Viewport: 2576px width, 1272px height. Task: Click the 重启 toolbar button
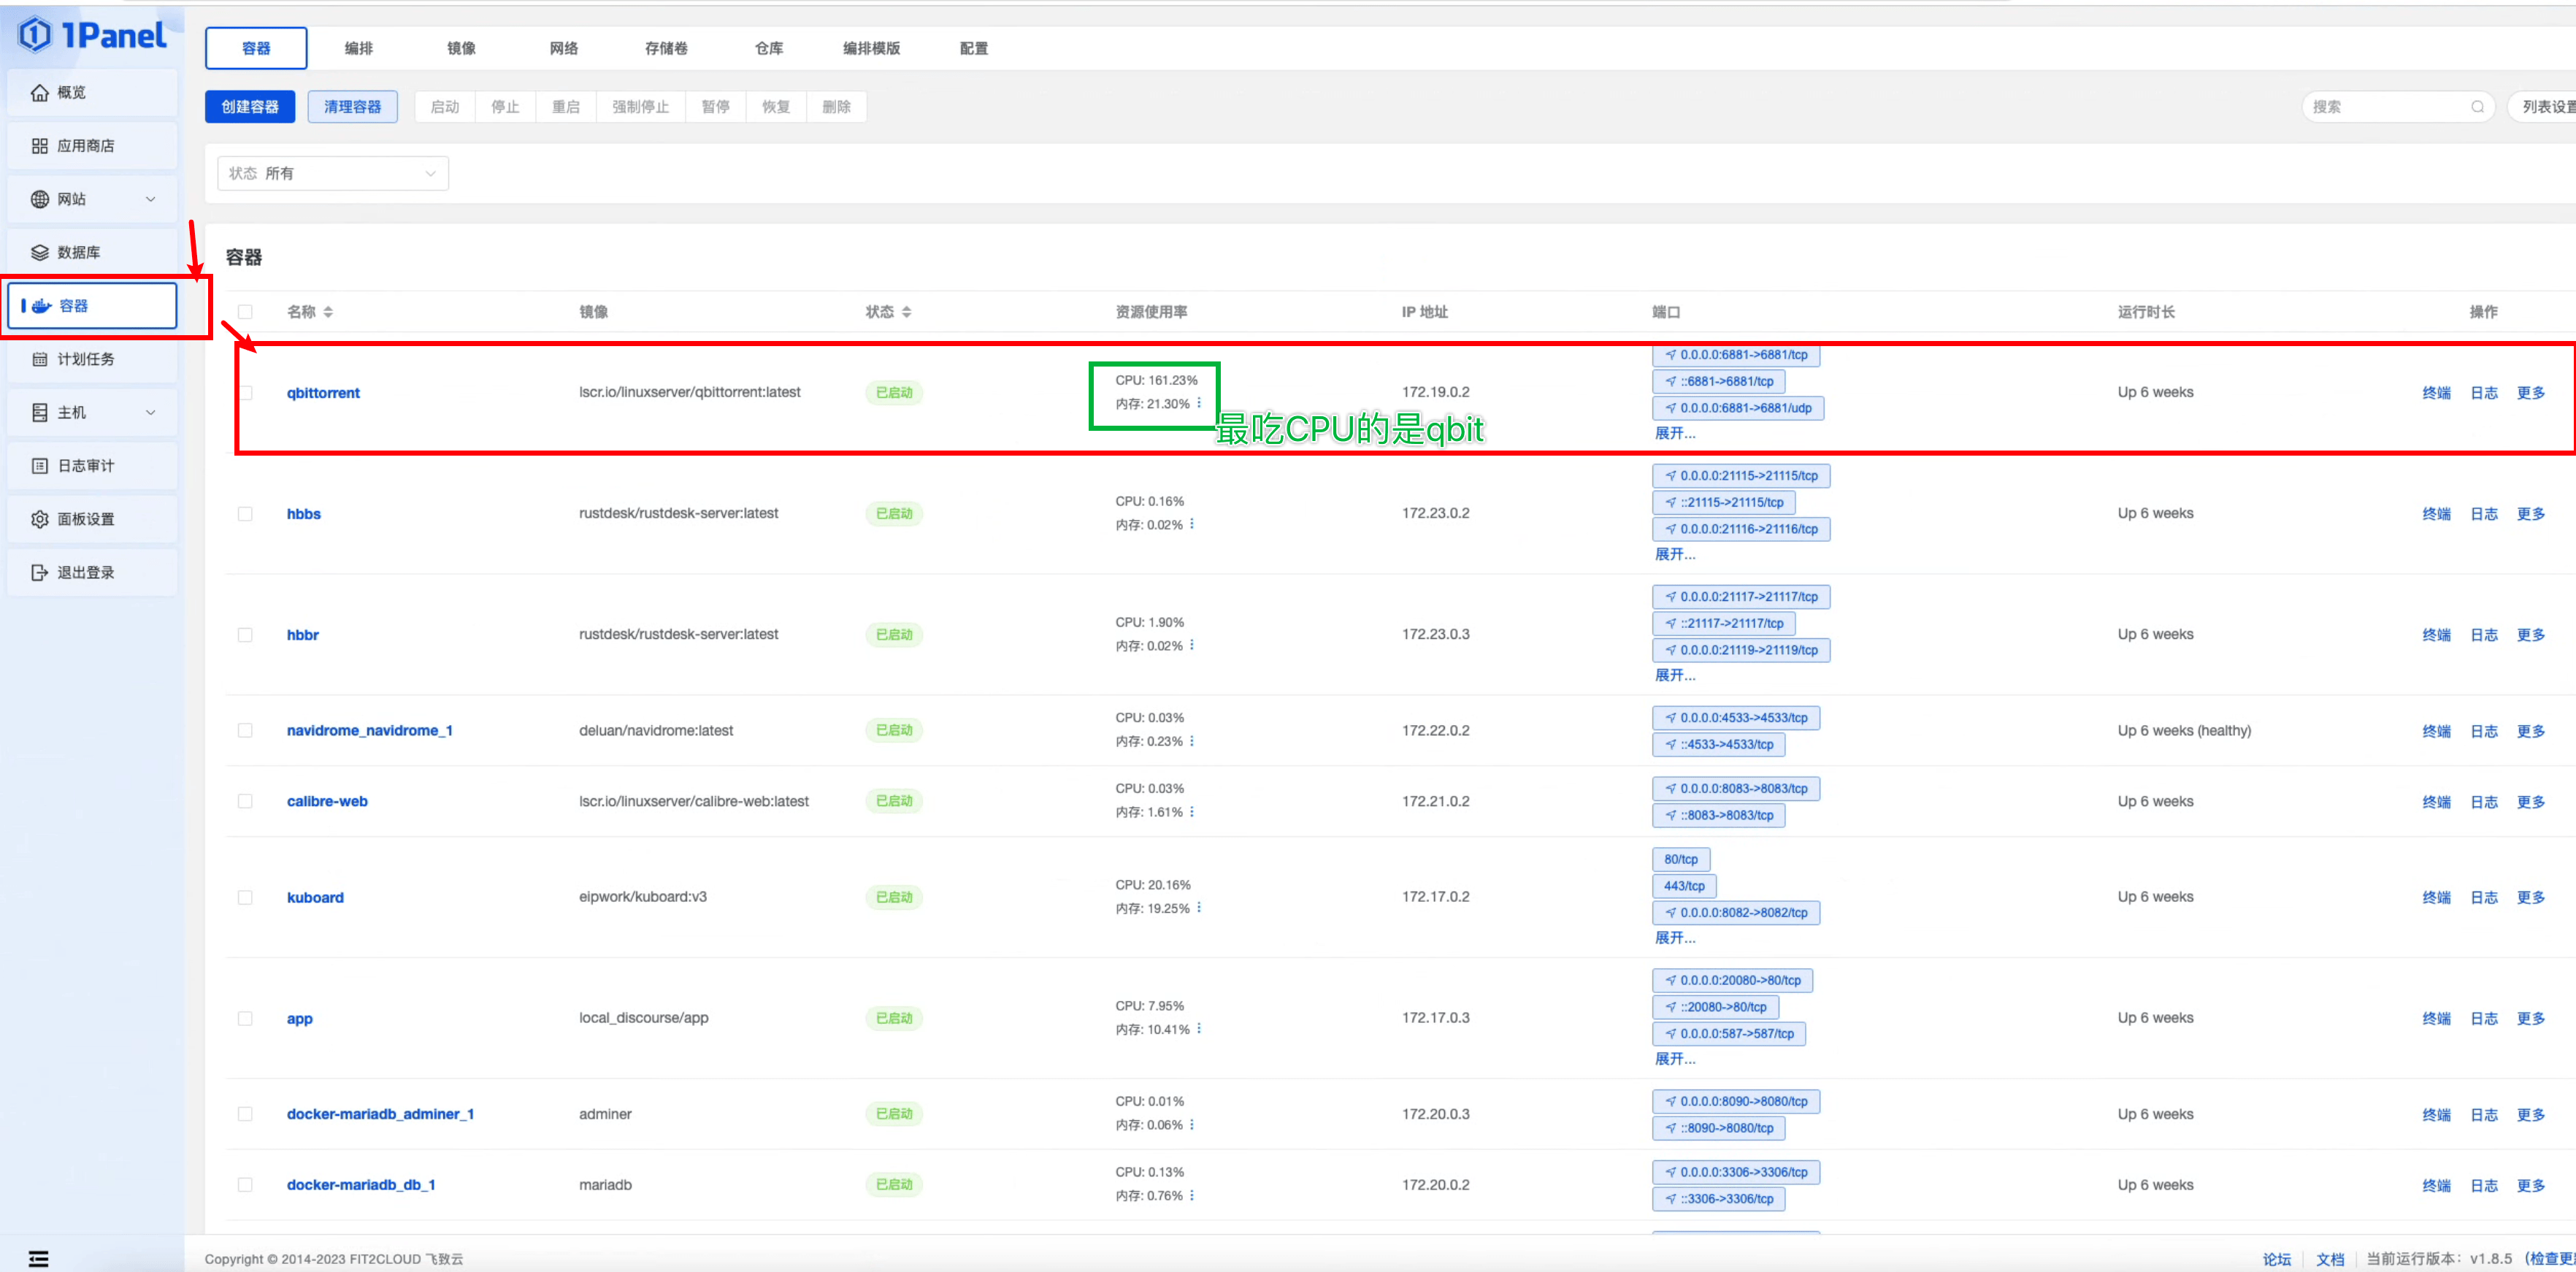566,107
